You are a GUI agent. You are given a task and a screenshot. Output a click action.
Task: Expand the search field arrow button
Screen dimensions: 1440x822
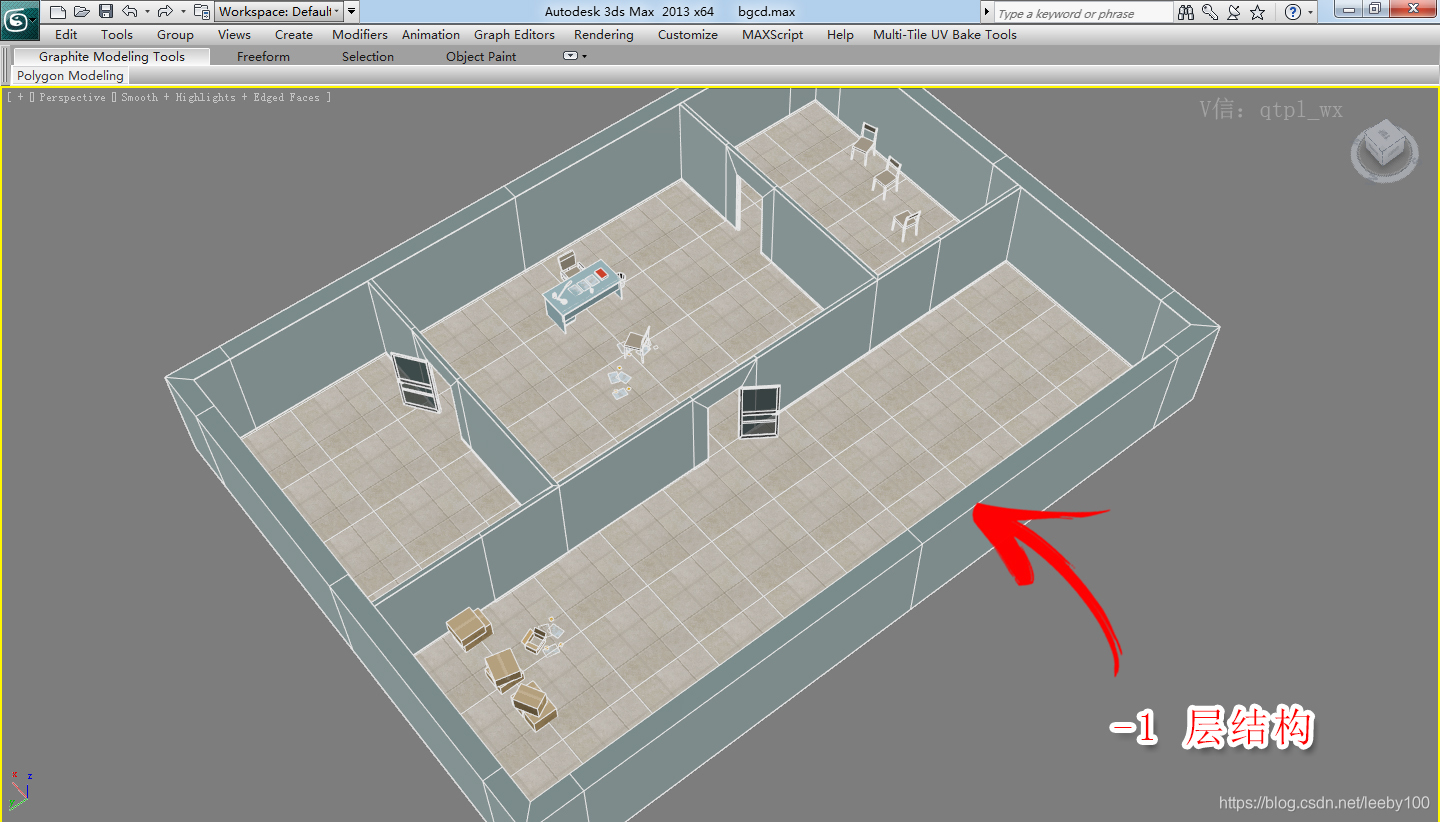988,12
